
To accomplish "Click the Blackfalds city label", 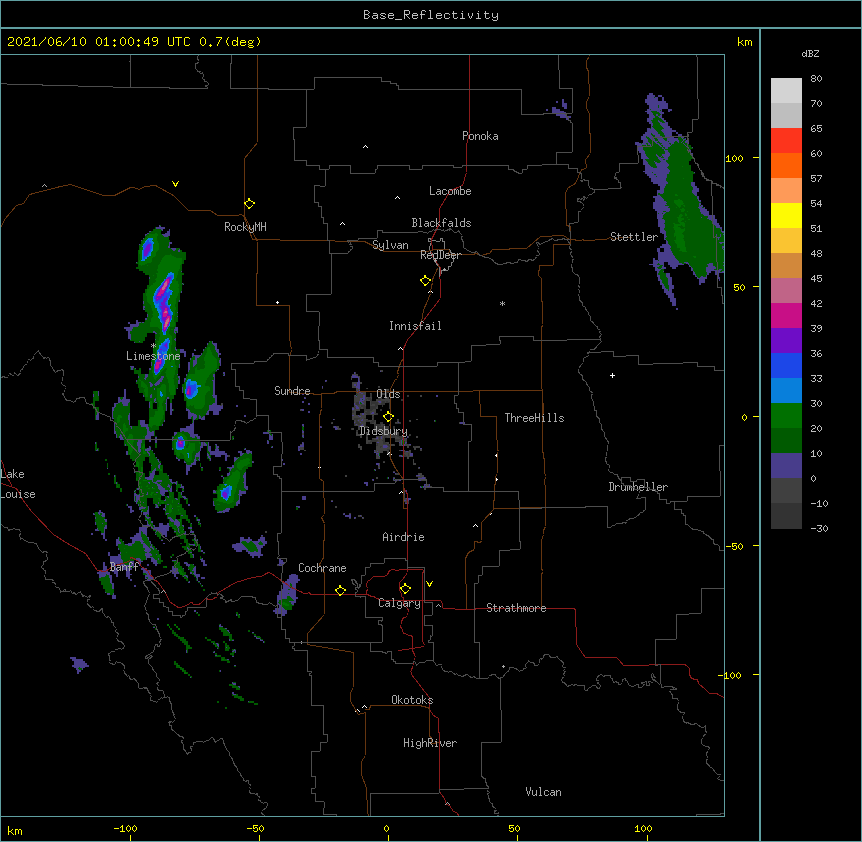I will point(441,223).
